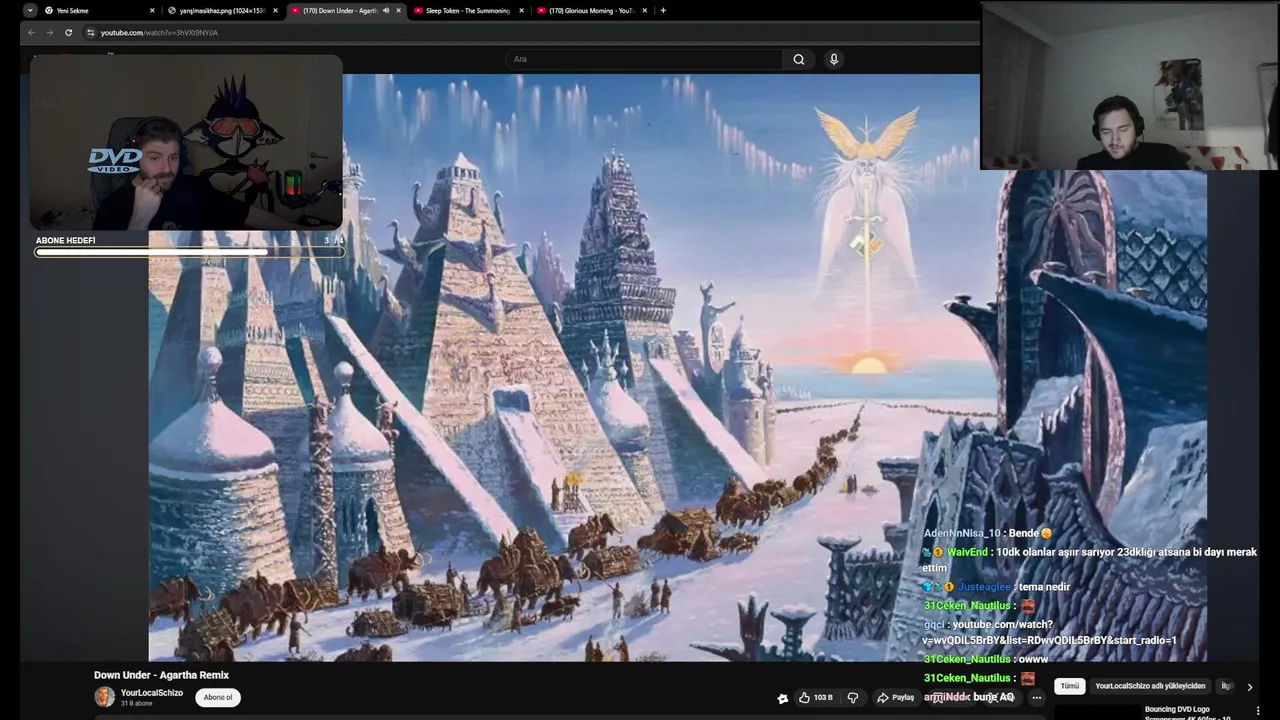This screenshot has width=1280, height=720.
Task: Activate voice search microphone icon
Action: (833, 59)
